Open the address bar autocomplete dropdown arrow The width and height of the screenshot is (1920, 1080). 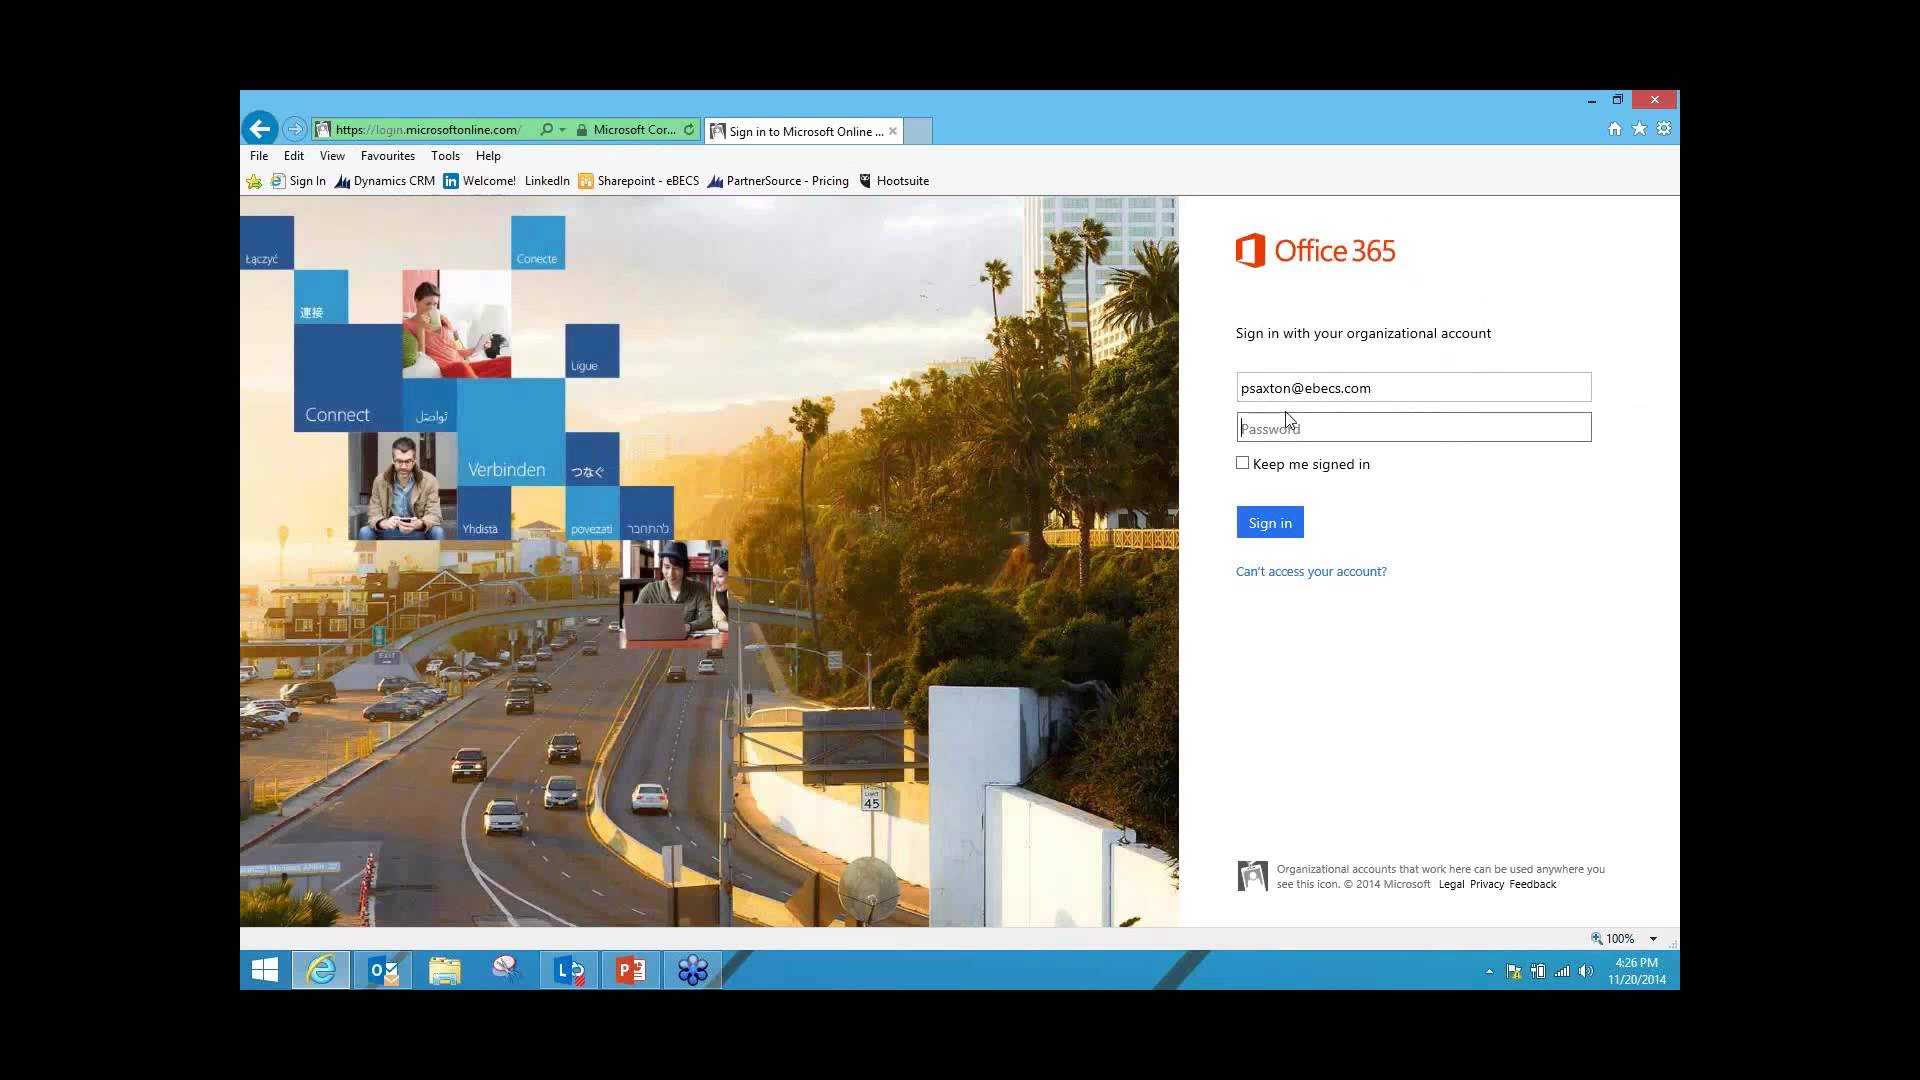tap(562, 130)
